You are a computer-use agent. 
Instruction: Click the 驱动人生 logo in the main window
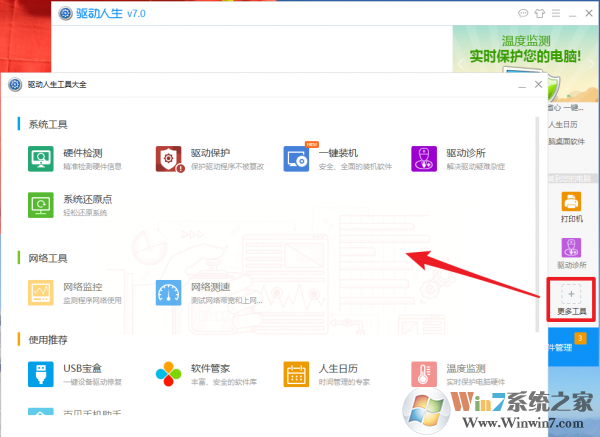(x=65, y=13)
